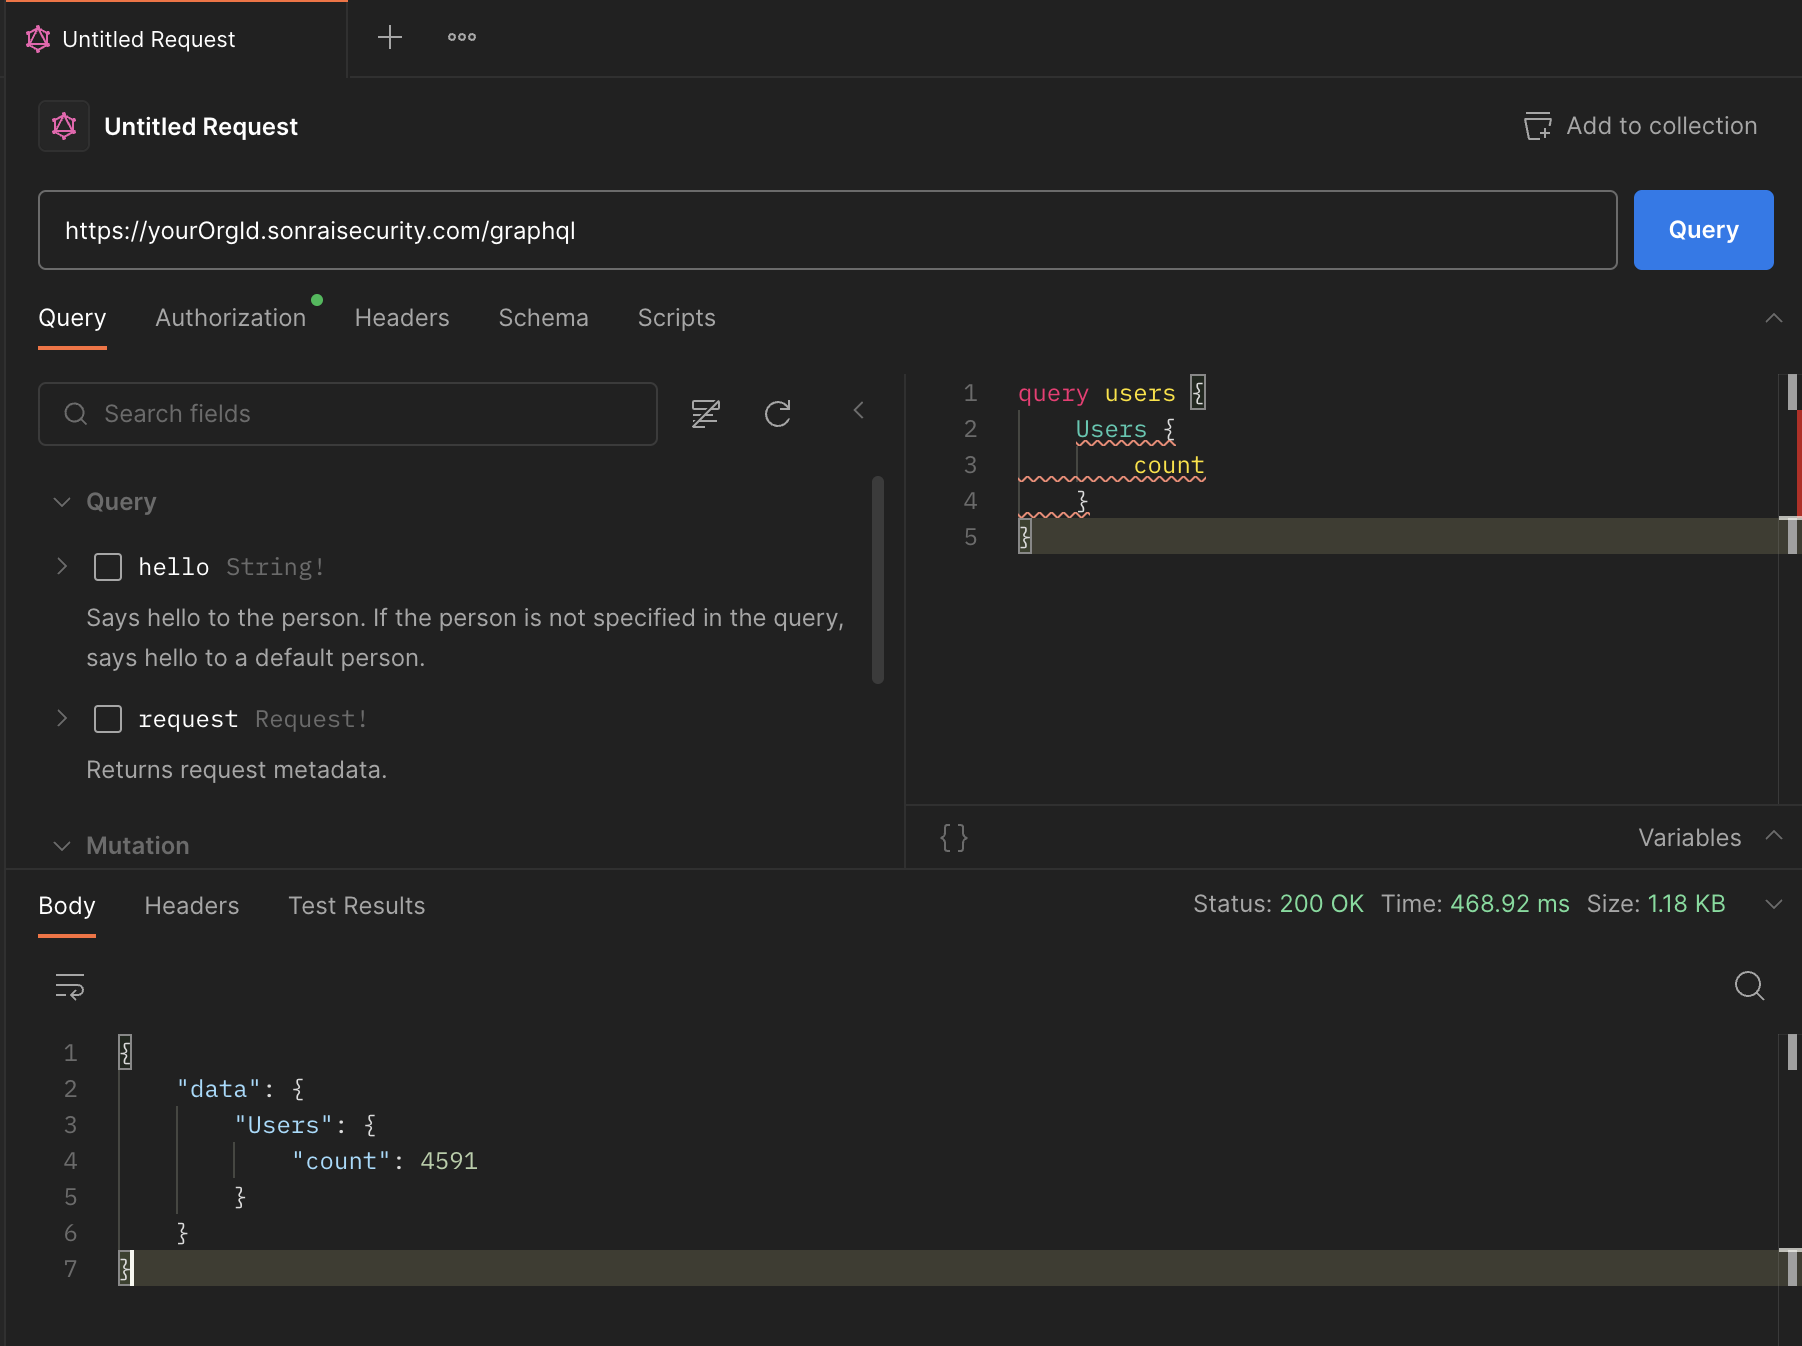
Task: Toggle word wrap in response body
Action: pos(70,986)
